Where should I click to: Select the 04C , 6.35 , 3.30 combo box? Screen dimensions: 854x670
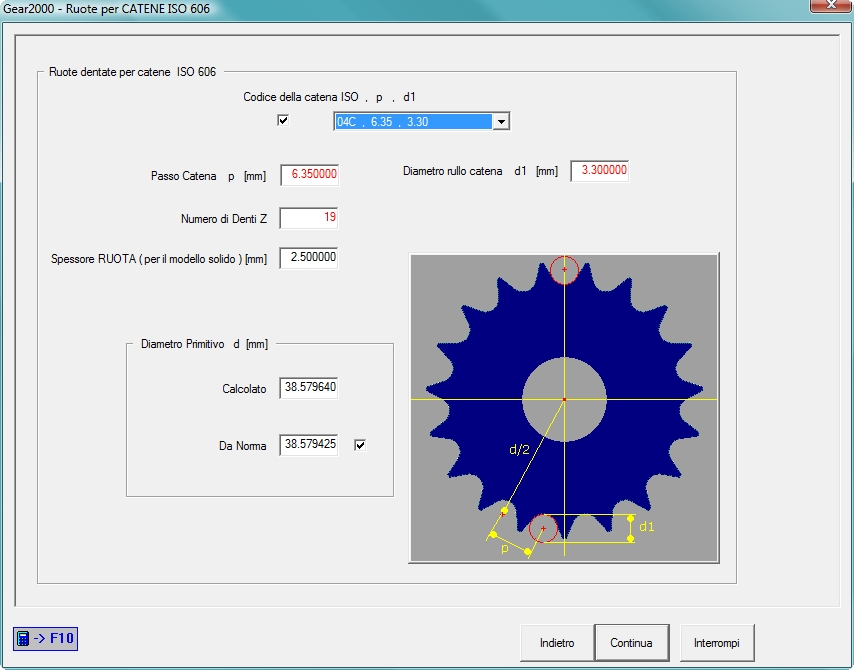click(422, 121)
